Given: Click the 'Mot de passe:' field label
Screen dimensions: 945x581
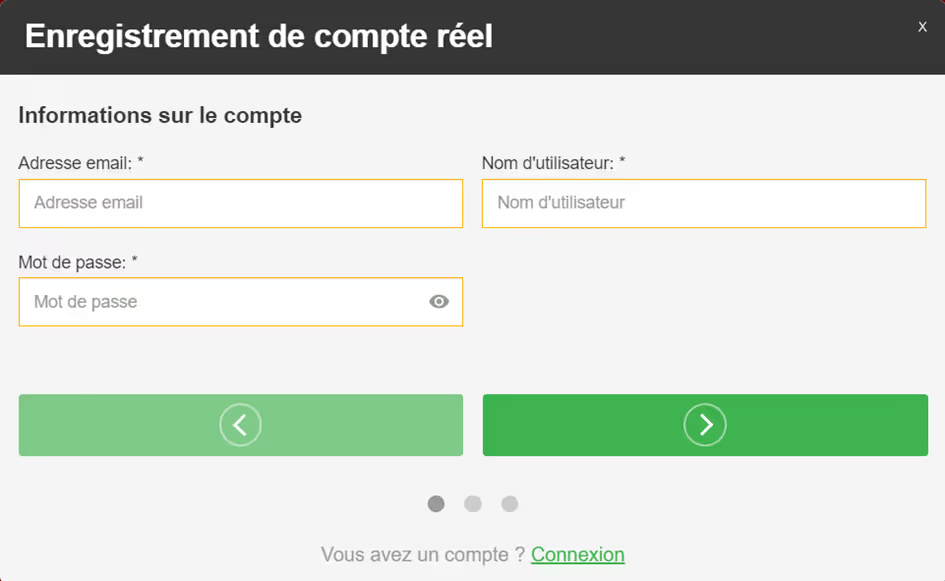Looking at the screenshot, I should pos(72,262).
